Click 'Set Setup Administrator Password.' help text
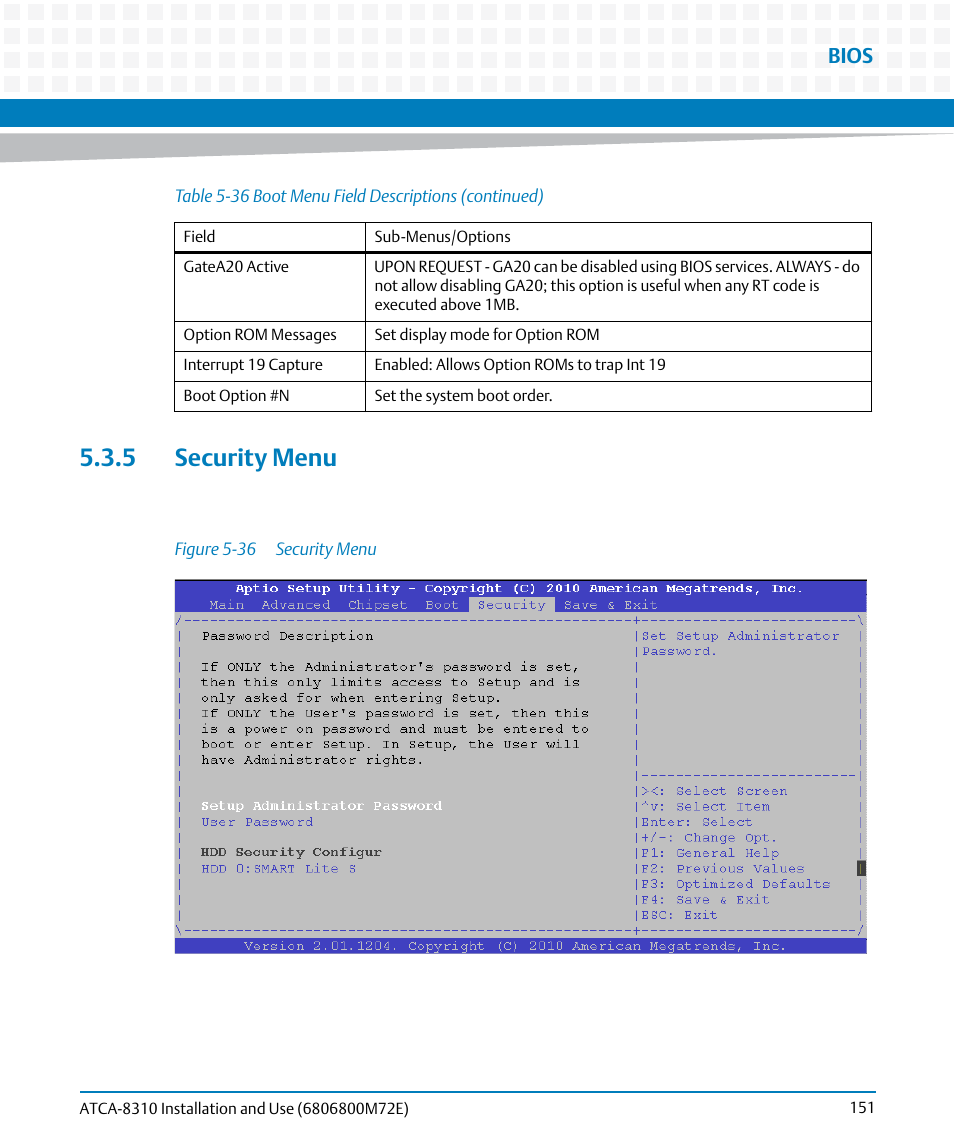954x1145 pixels. [741, 643]
